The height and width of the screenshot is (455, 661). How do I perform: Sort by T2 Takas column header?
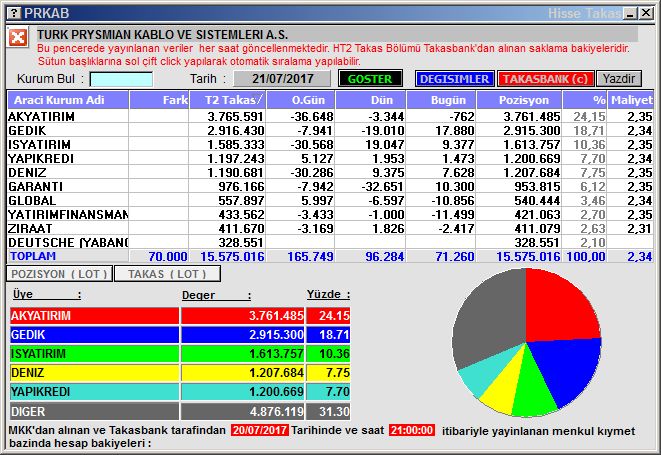pos(228,100)
